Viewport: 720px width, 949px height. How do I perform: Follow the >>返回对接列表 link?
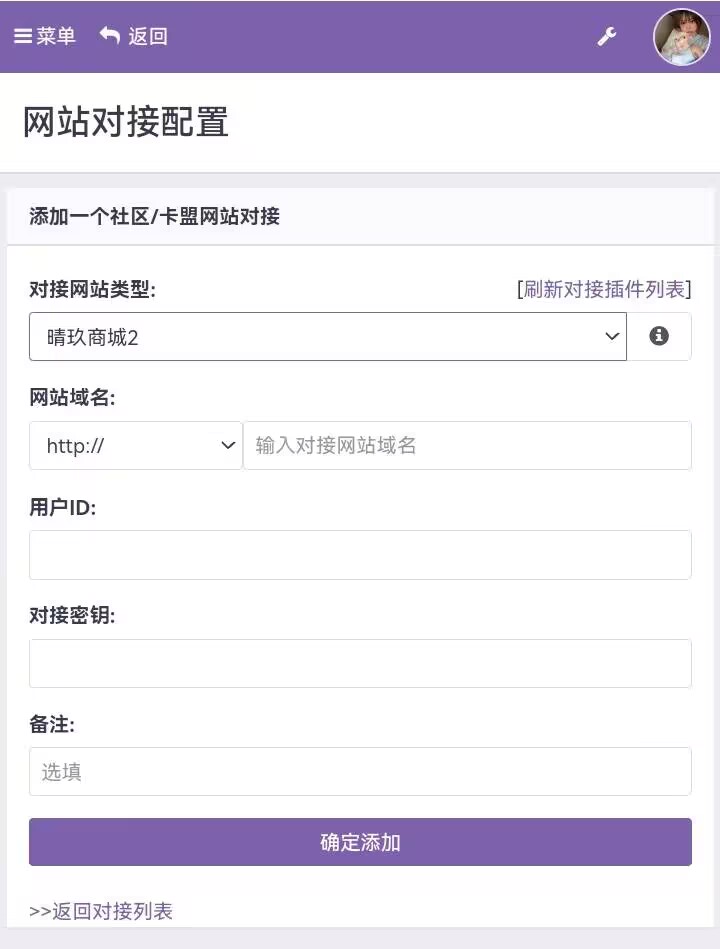click(x=101, y=911)
